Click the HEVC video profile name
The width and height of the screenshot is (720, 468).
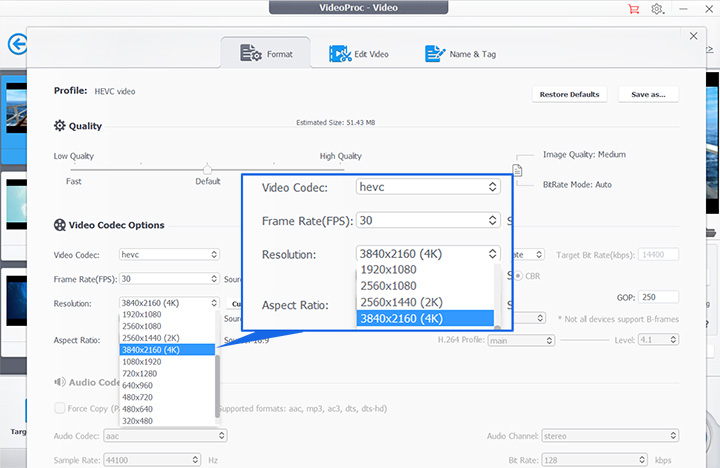point(115,91)
